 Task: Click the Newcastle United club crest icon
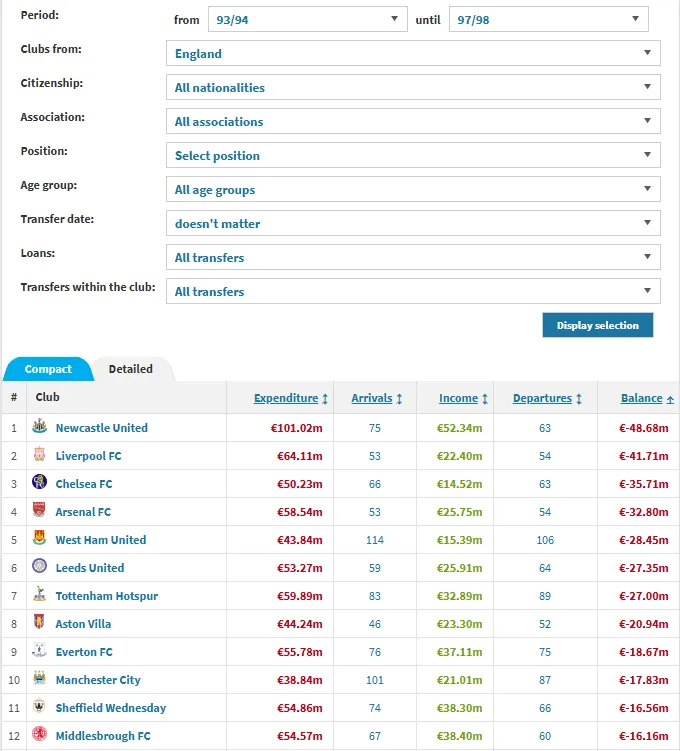point(39,428)
